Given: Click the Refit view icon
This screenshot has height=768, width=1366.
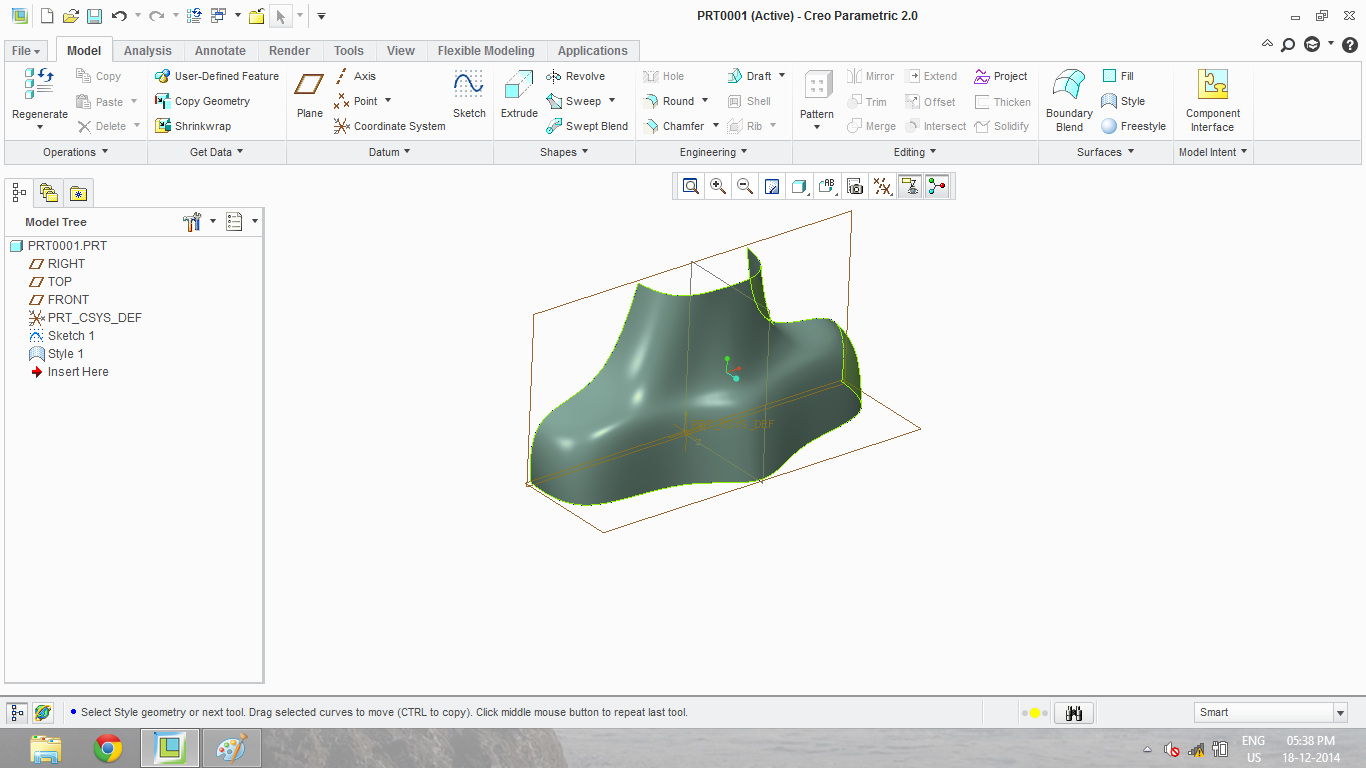Looking at the screenshot, I should [x=691, y=186].
